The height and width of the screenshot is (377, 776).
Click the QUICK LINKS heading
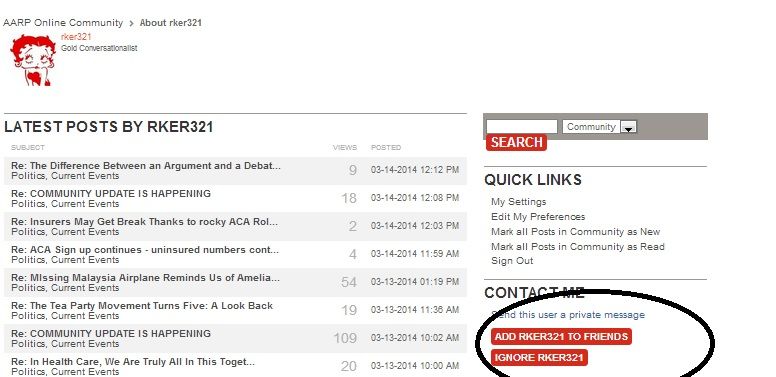click(533, 180)
